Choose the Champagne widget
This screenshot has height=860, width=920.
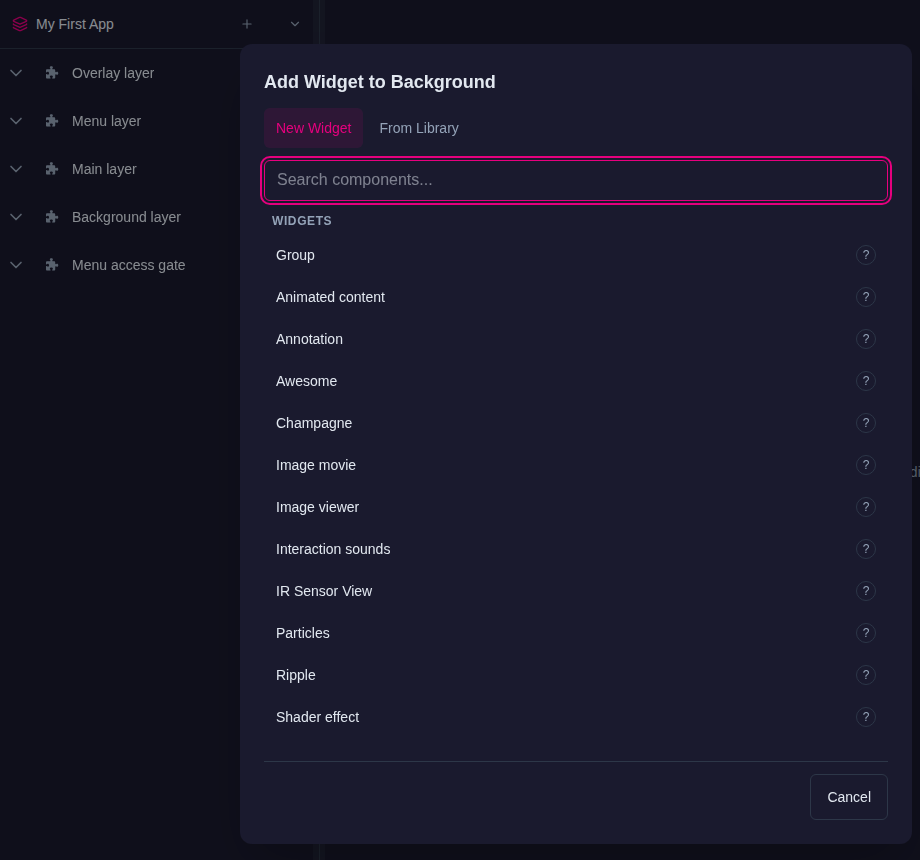point(576,423)
